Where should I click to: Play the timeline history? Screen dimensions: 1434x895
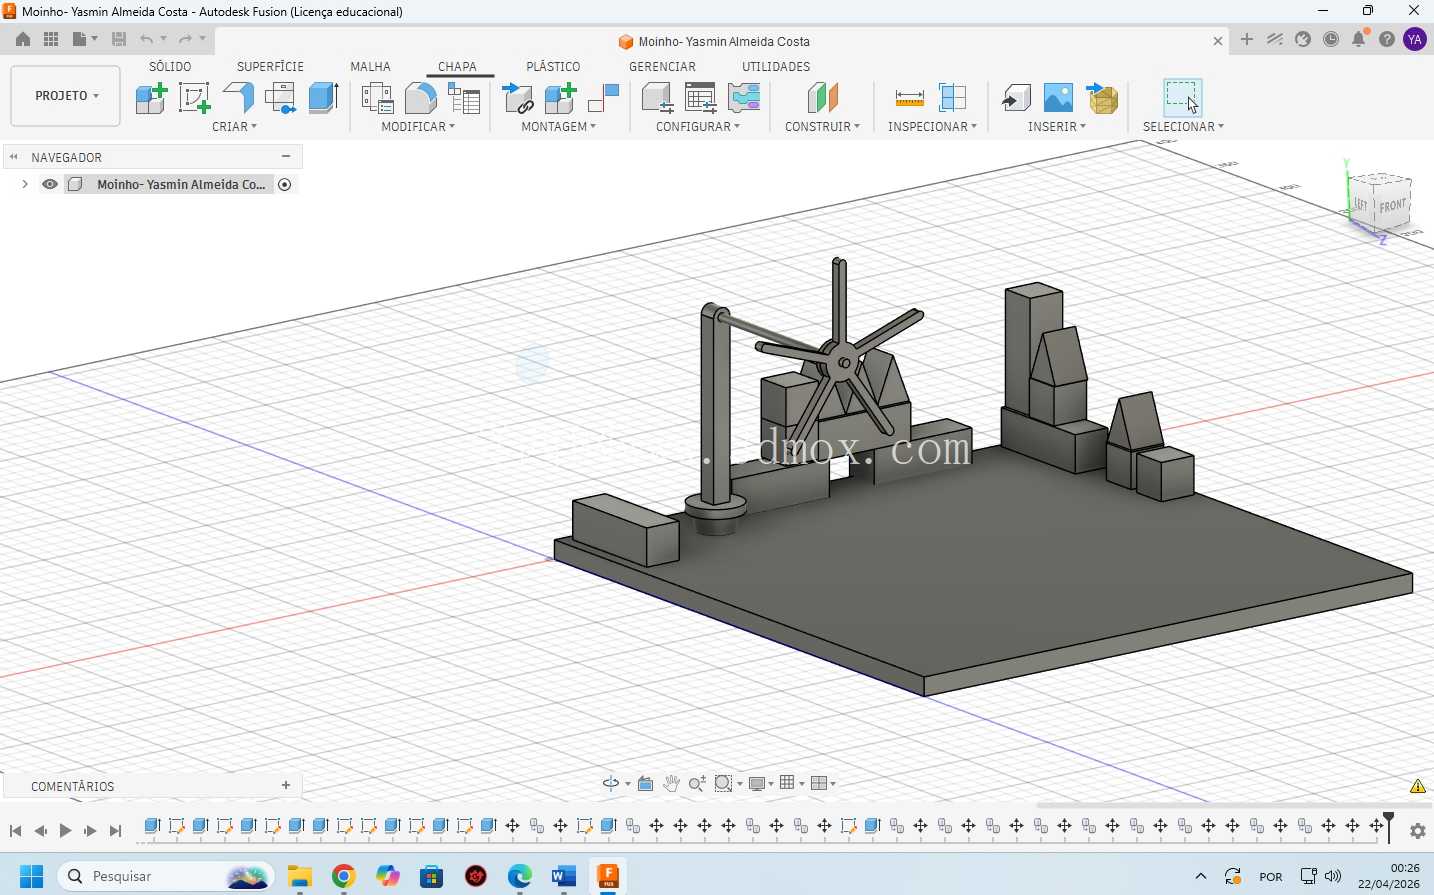click(x=65, y=831)
